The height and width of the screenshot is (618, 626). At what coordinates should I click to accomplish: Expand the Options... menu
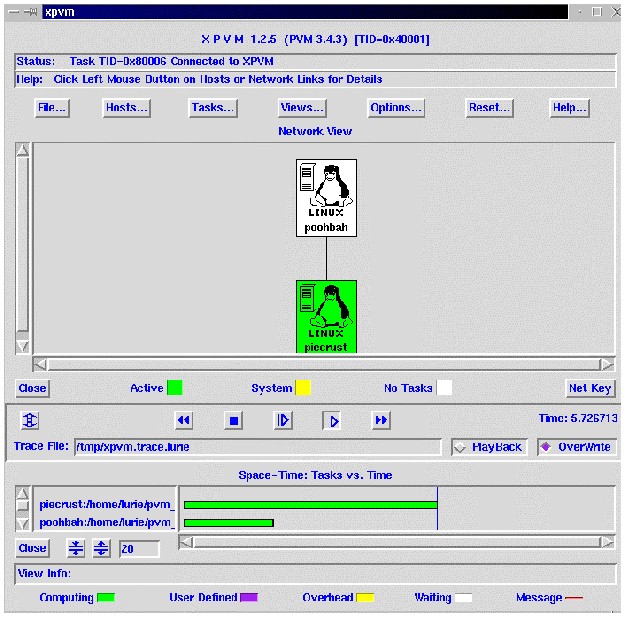point(396,108)
